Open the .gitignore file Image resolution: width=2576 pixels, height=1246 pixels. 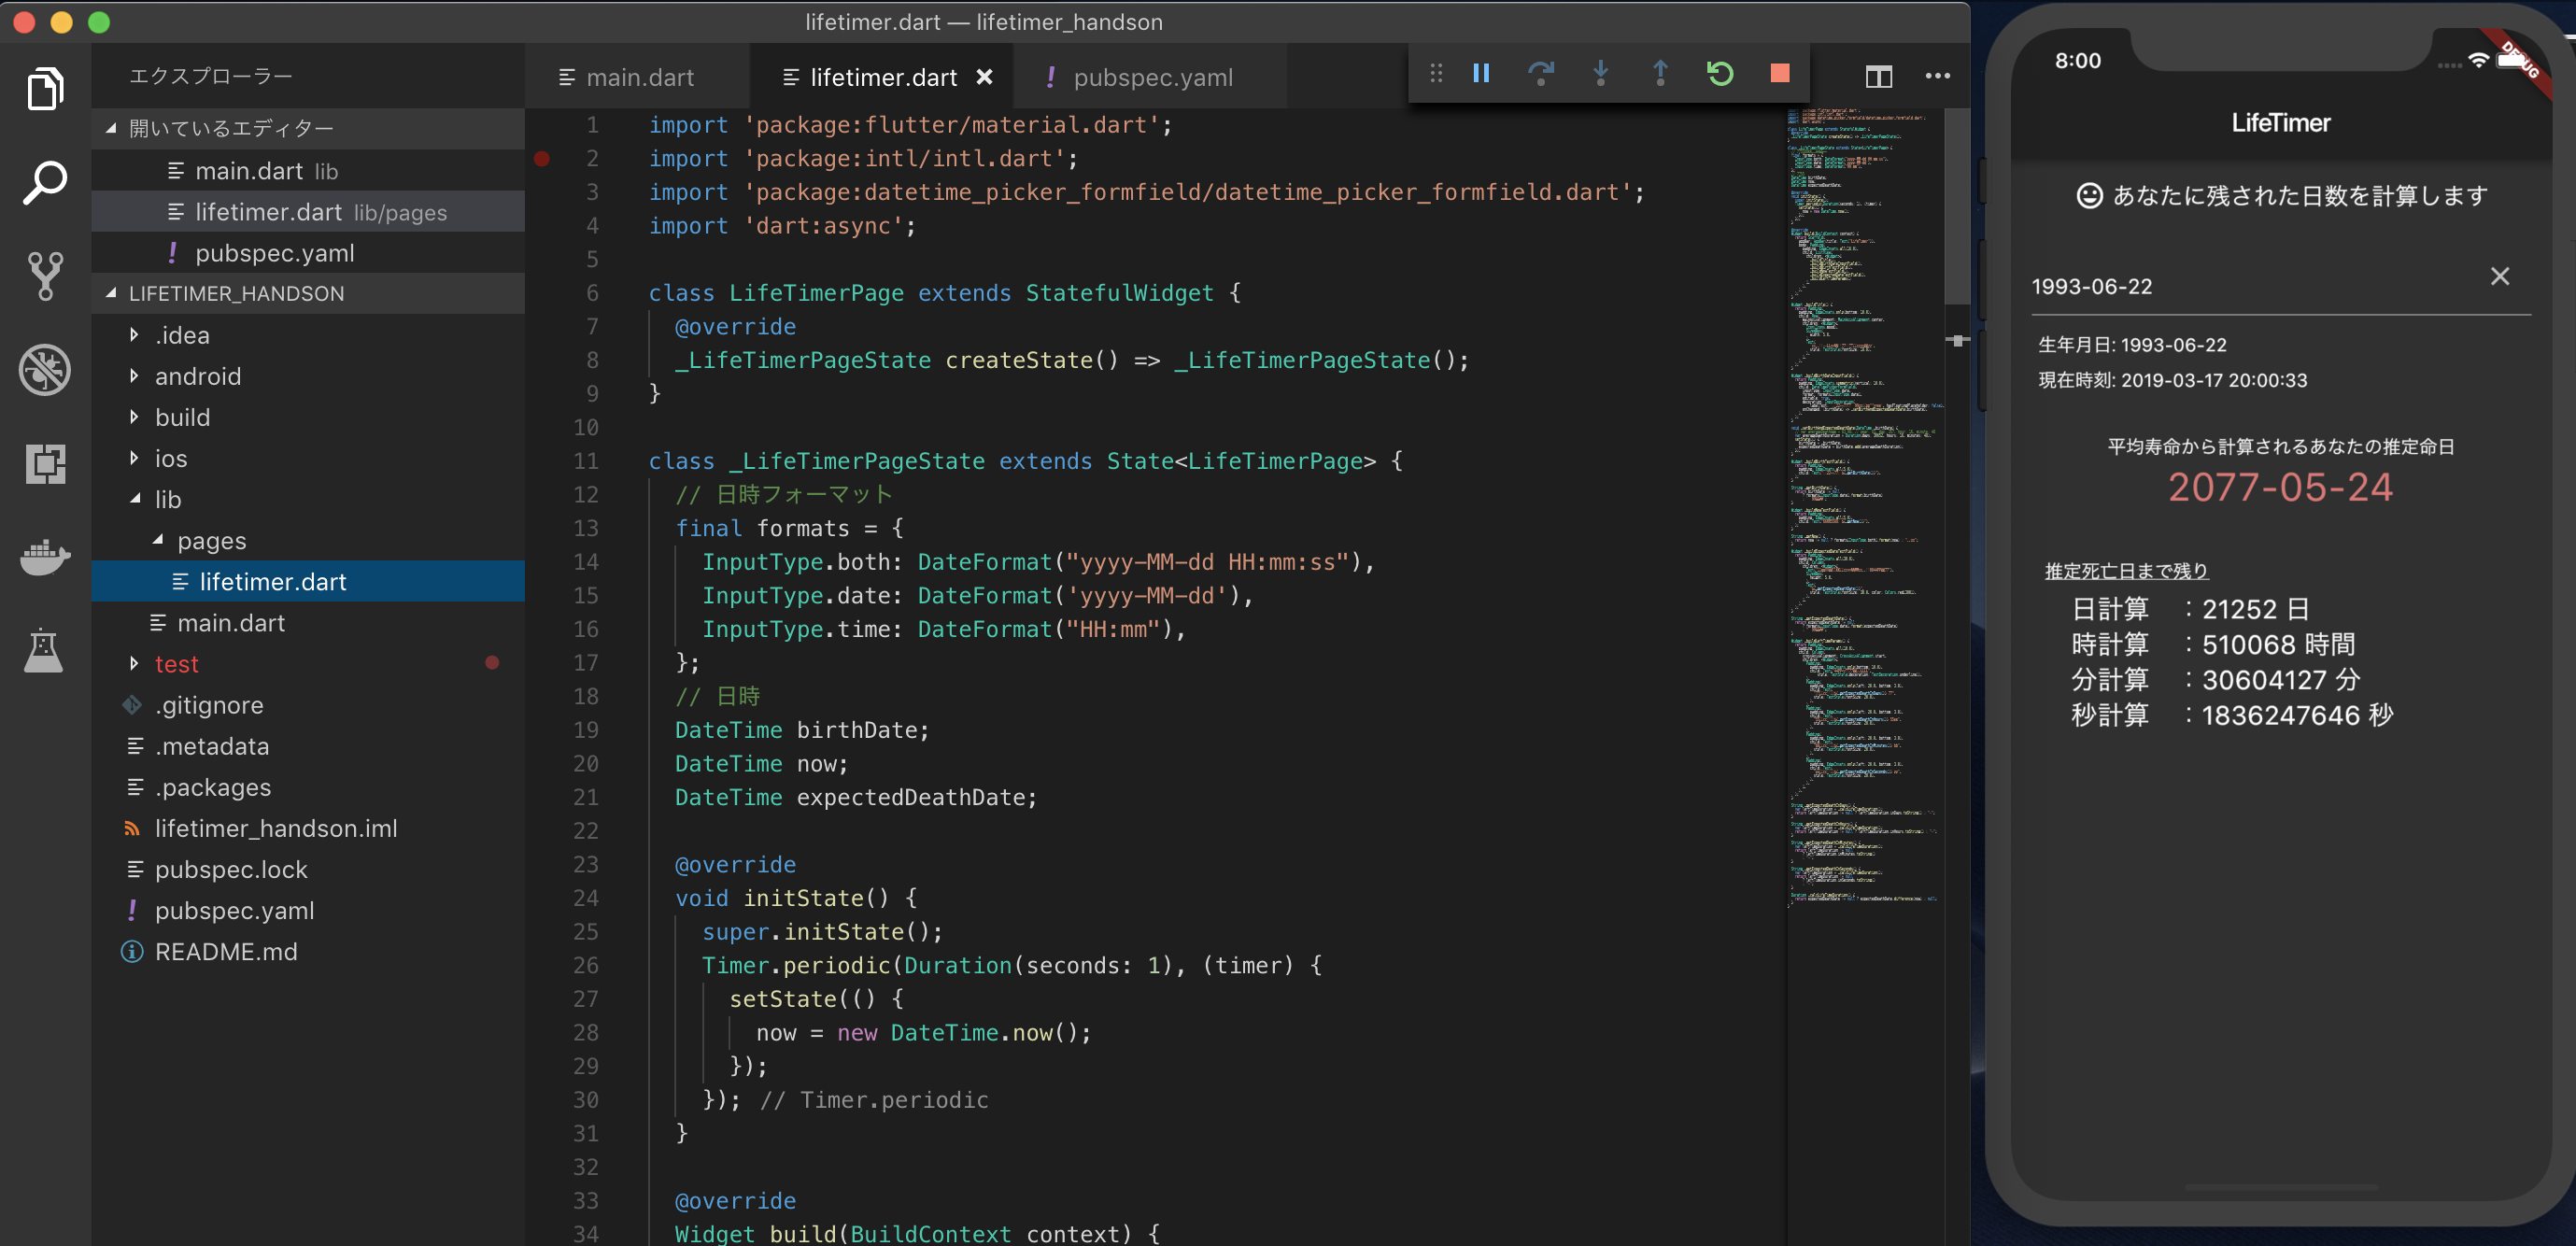[x=308, y=705]
